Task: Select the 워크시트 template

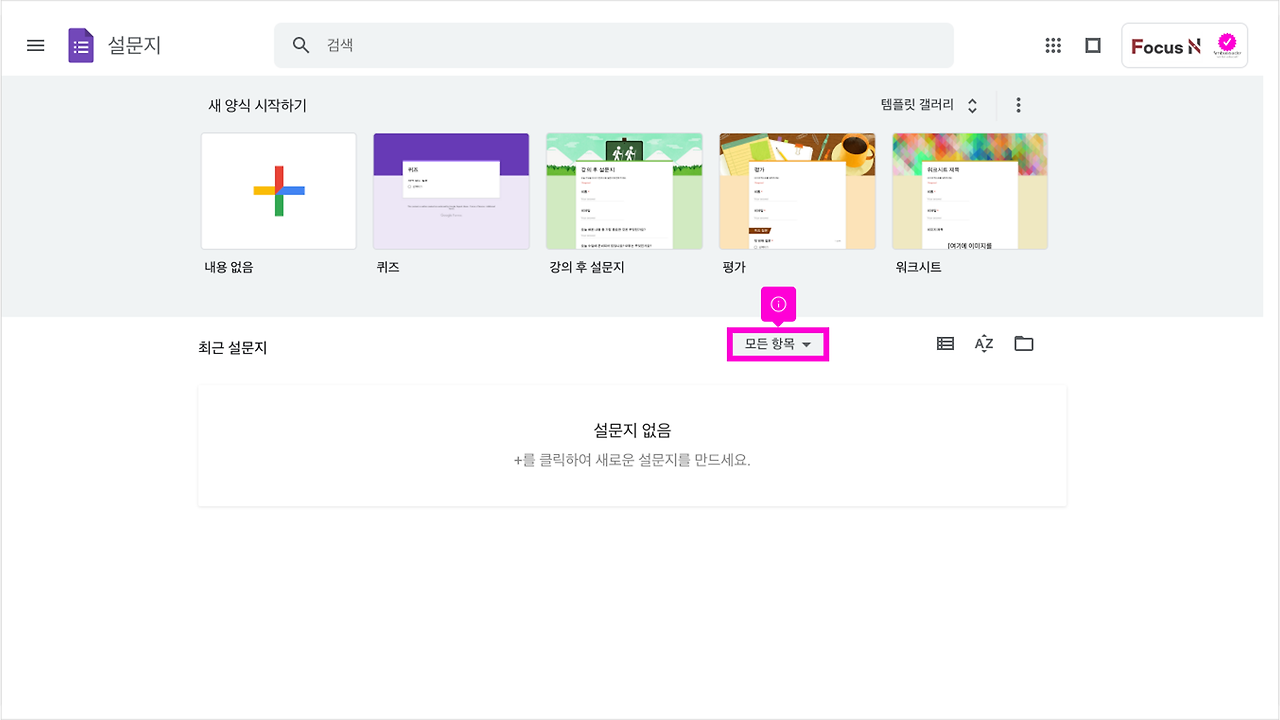Action: pos(970,191)
